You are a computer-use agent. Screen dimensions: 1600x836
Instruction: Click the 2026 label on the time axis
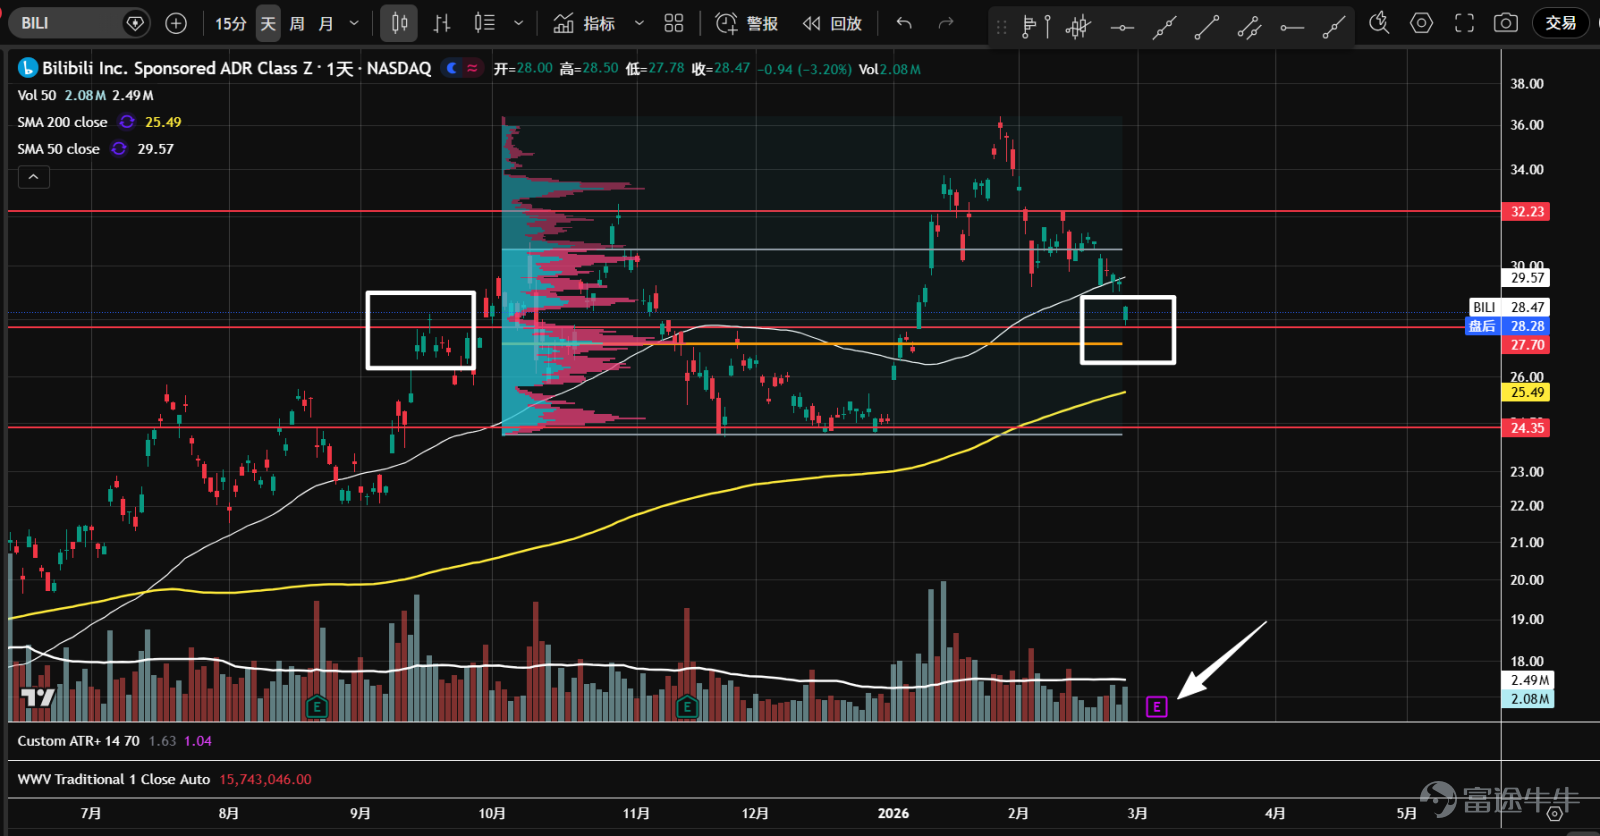[893, 813]
